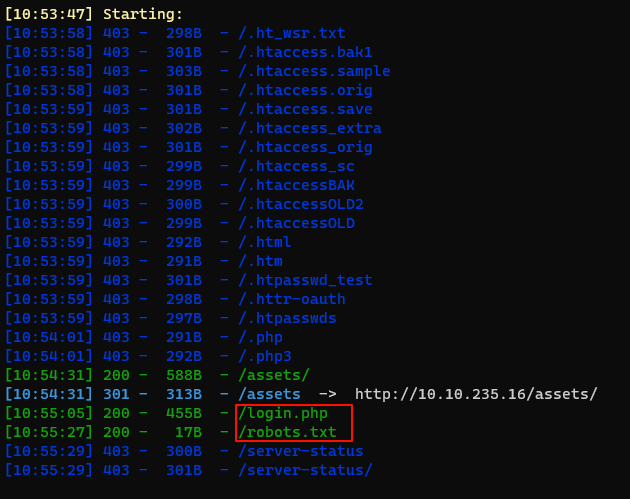
Task: Click the /robots.txt result entry
Action: pyautogui.click(x=287, y=432)
